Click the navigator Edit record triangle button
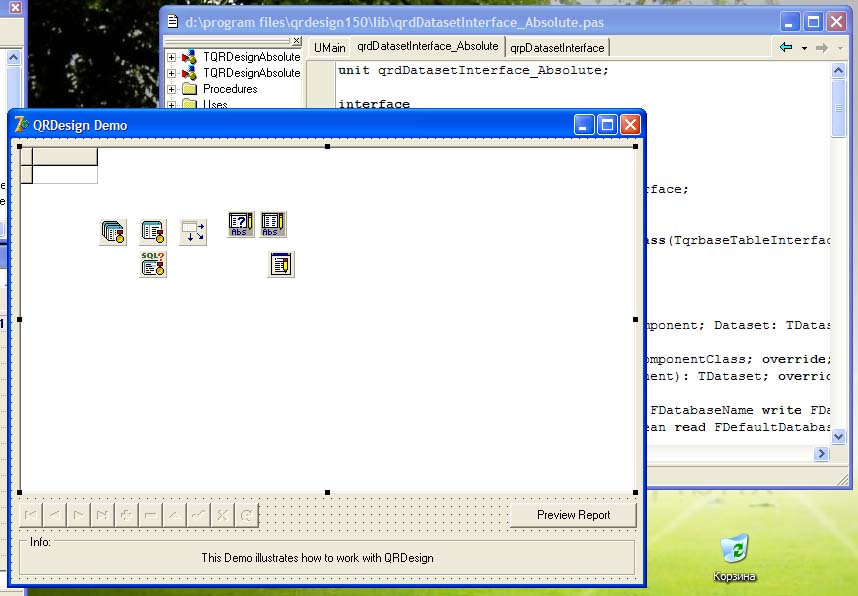 point(175,515)
